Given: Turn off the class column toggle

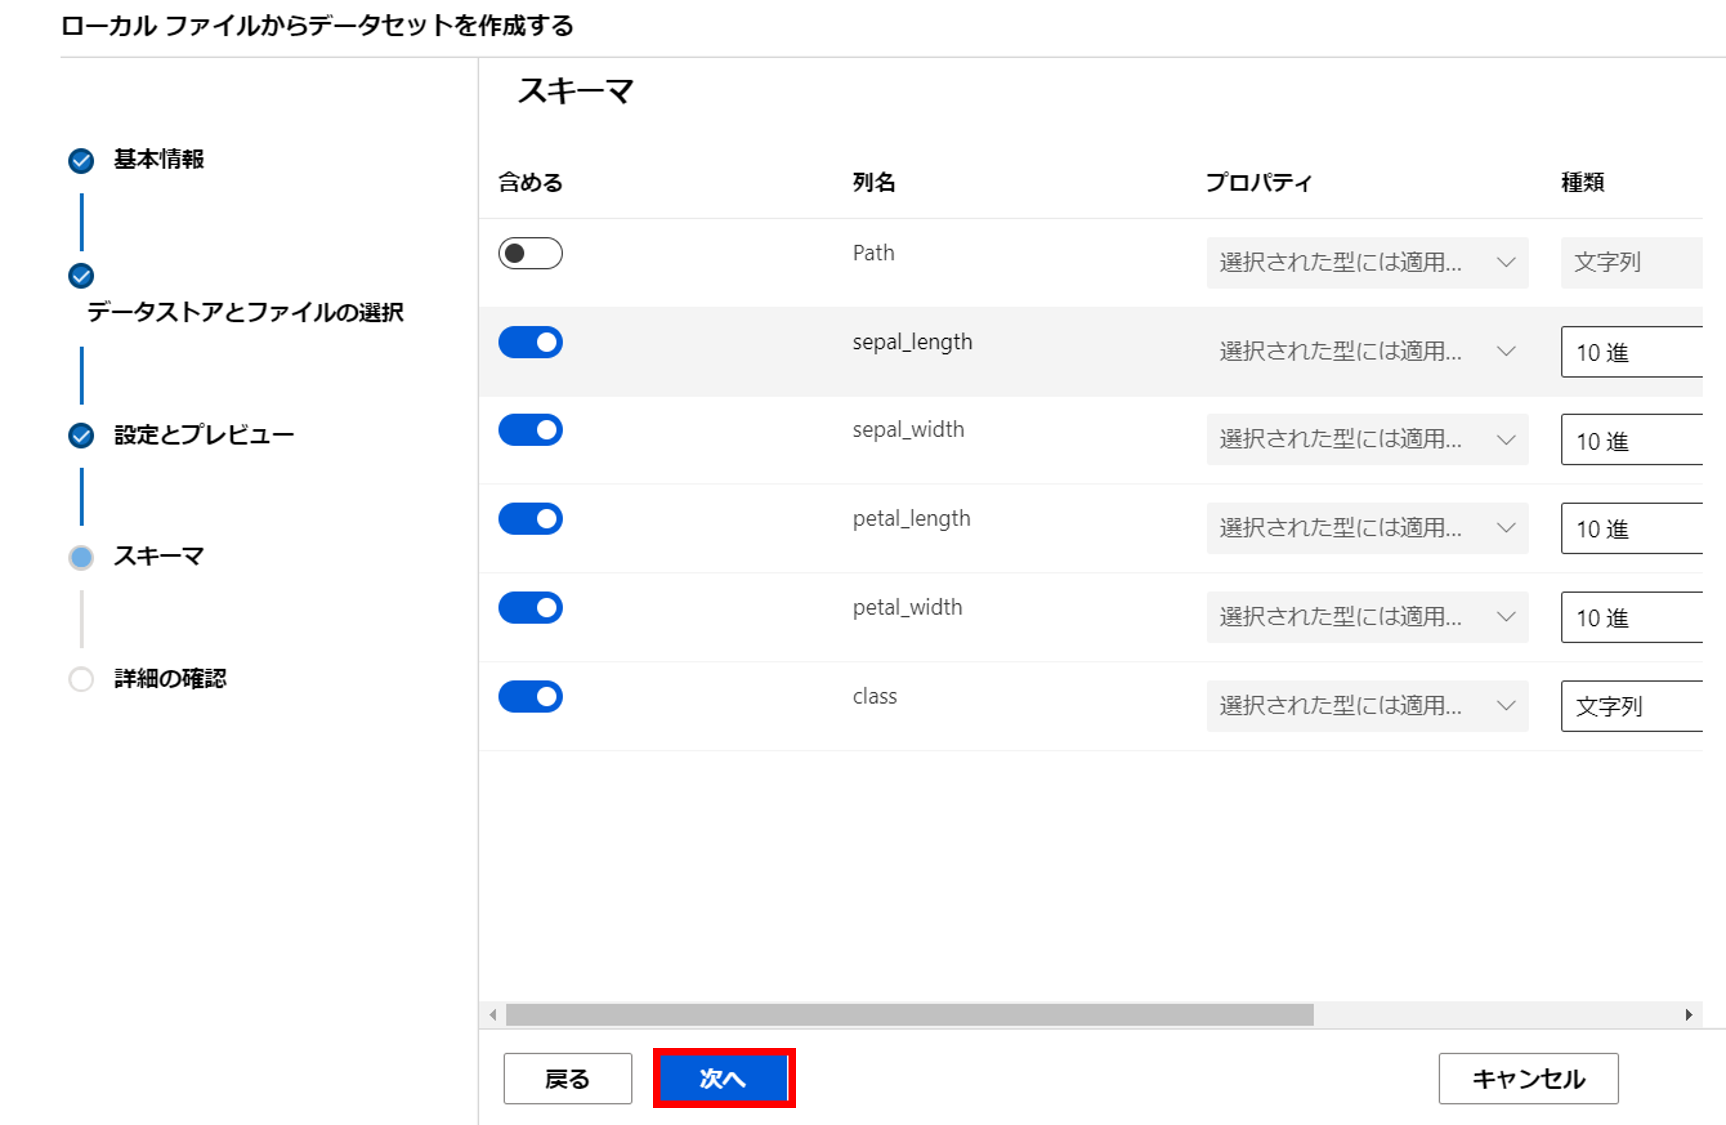Looking at the screenshot, I should click(530, 697).
